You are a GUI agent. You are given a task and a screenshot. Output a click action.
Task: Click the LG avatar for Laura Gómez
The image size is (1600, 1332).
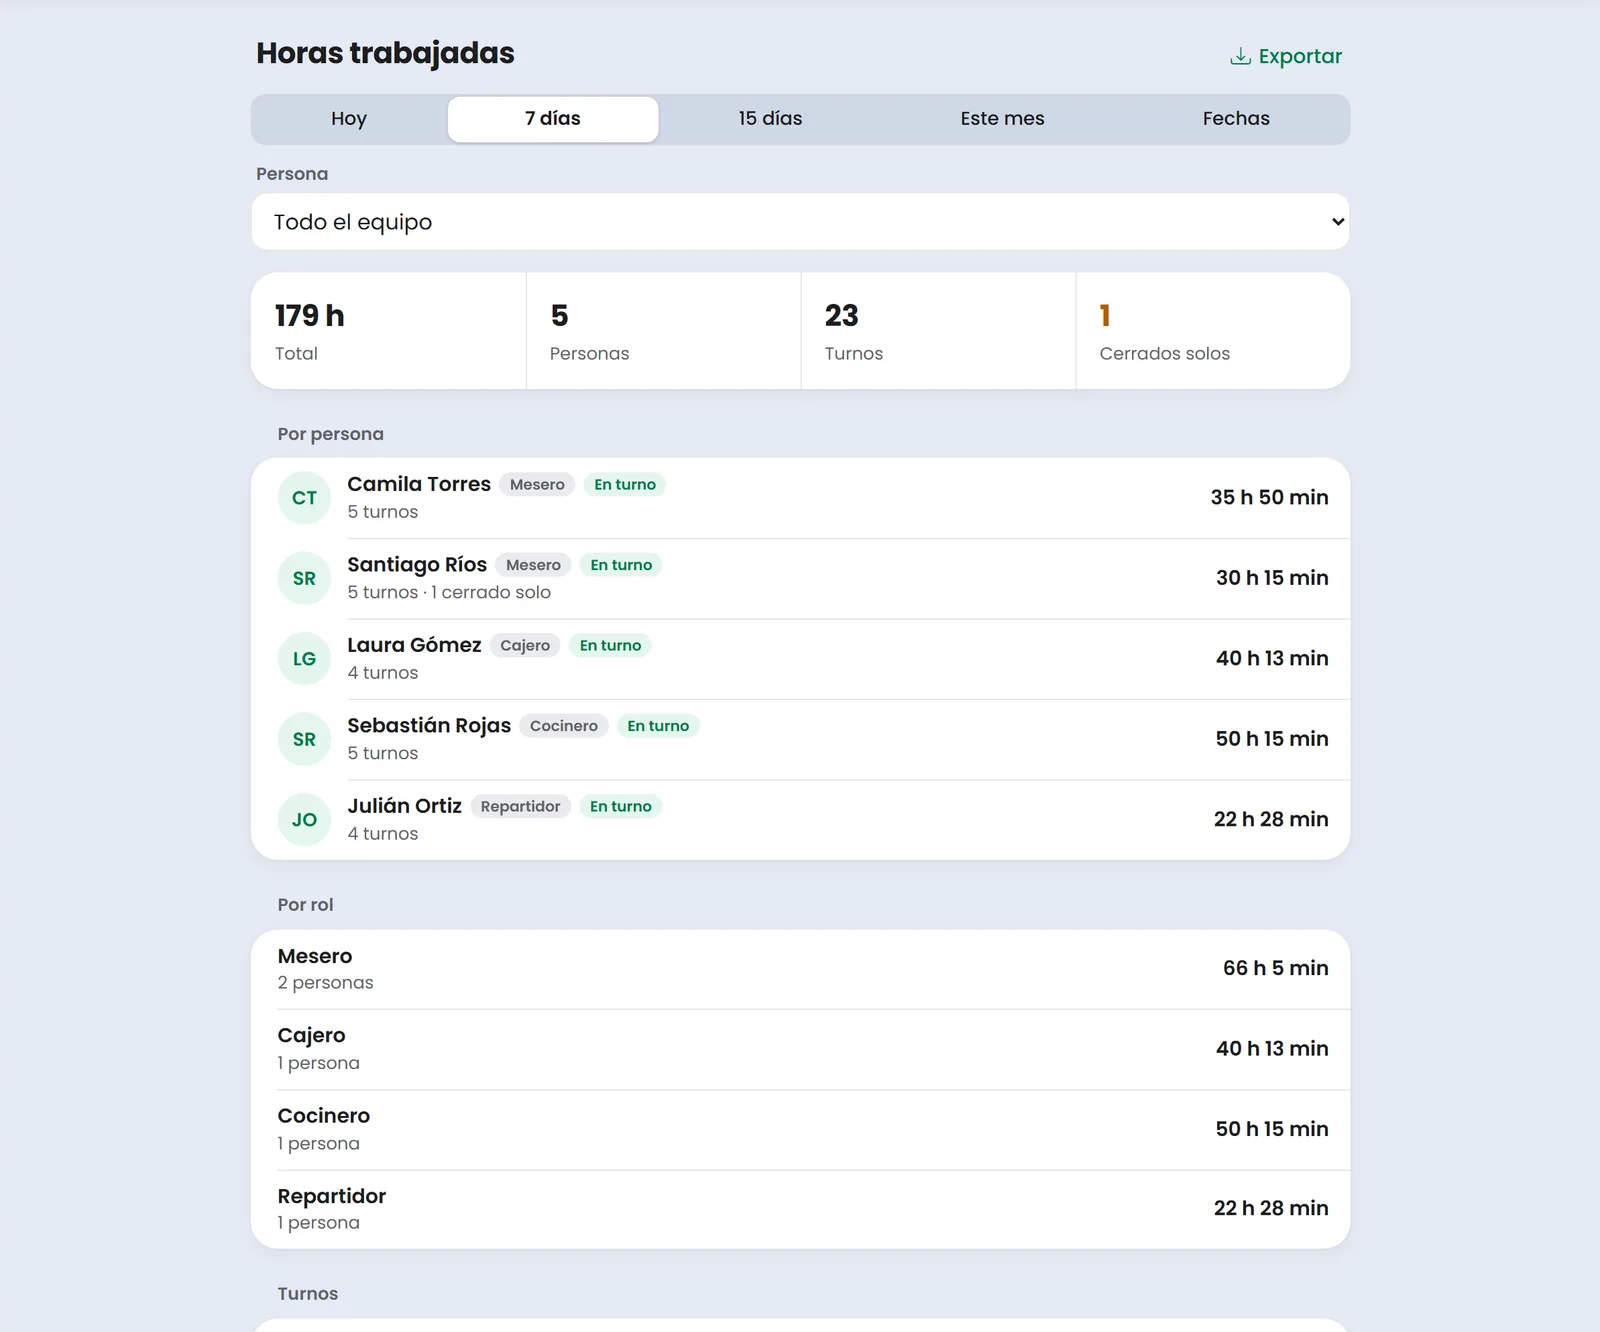click(304, 659)
